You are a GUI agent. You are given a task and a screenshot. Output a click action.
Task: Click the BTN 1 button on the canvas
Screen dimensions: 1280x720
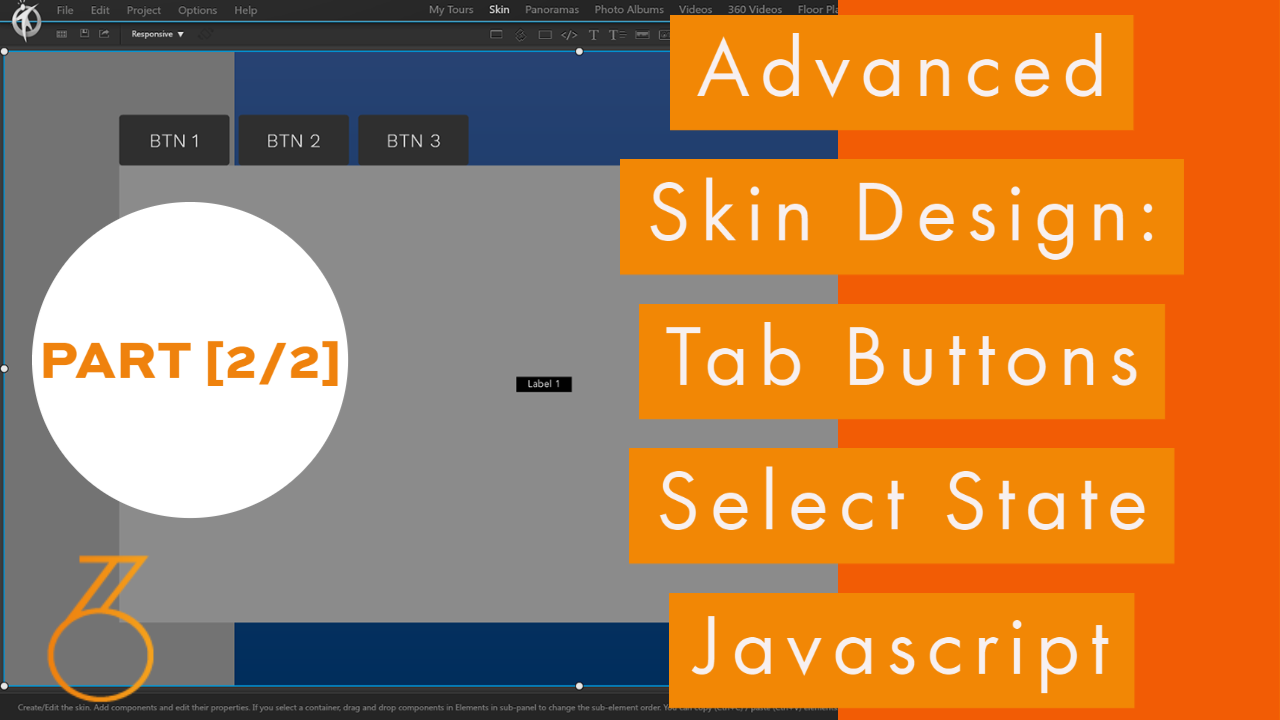click(x=174, y=140)
